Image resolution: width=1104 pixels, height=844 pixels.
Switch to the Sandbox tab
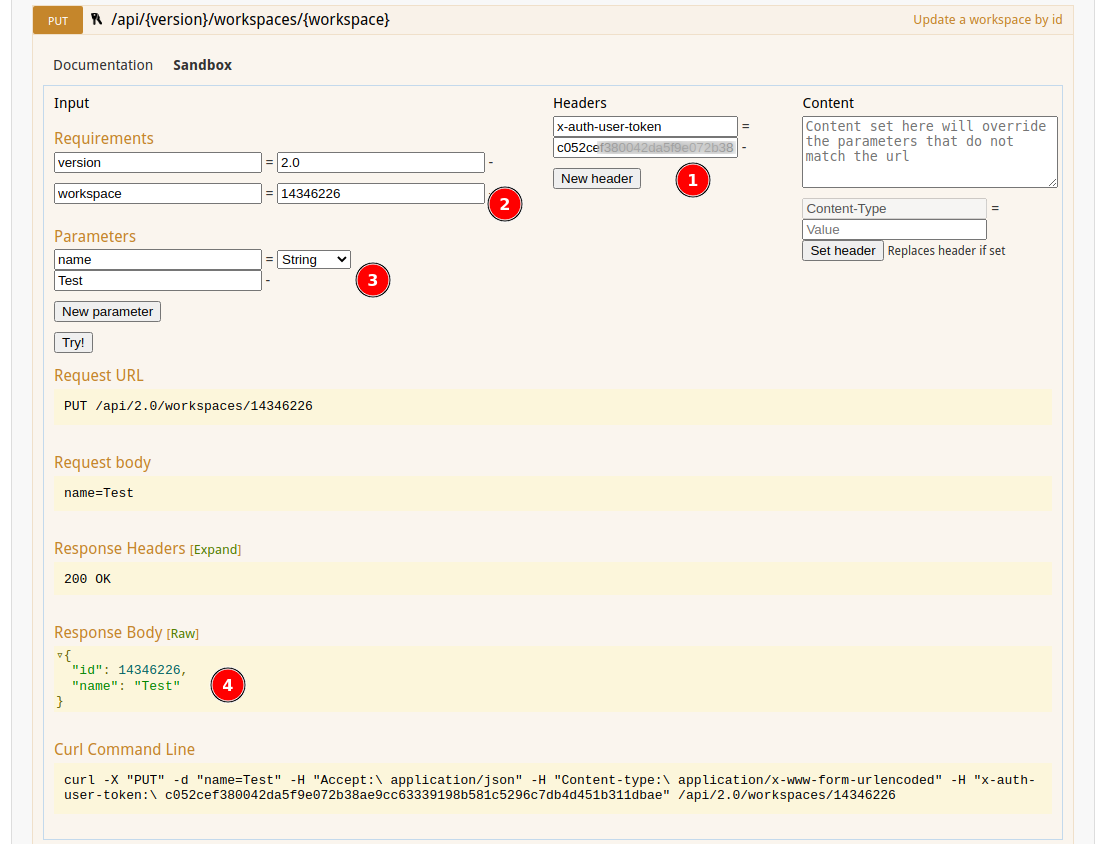(202, 65)
